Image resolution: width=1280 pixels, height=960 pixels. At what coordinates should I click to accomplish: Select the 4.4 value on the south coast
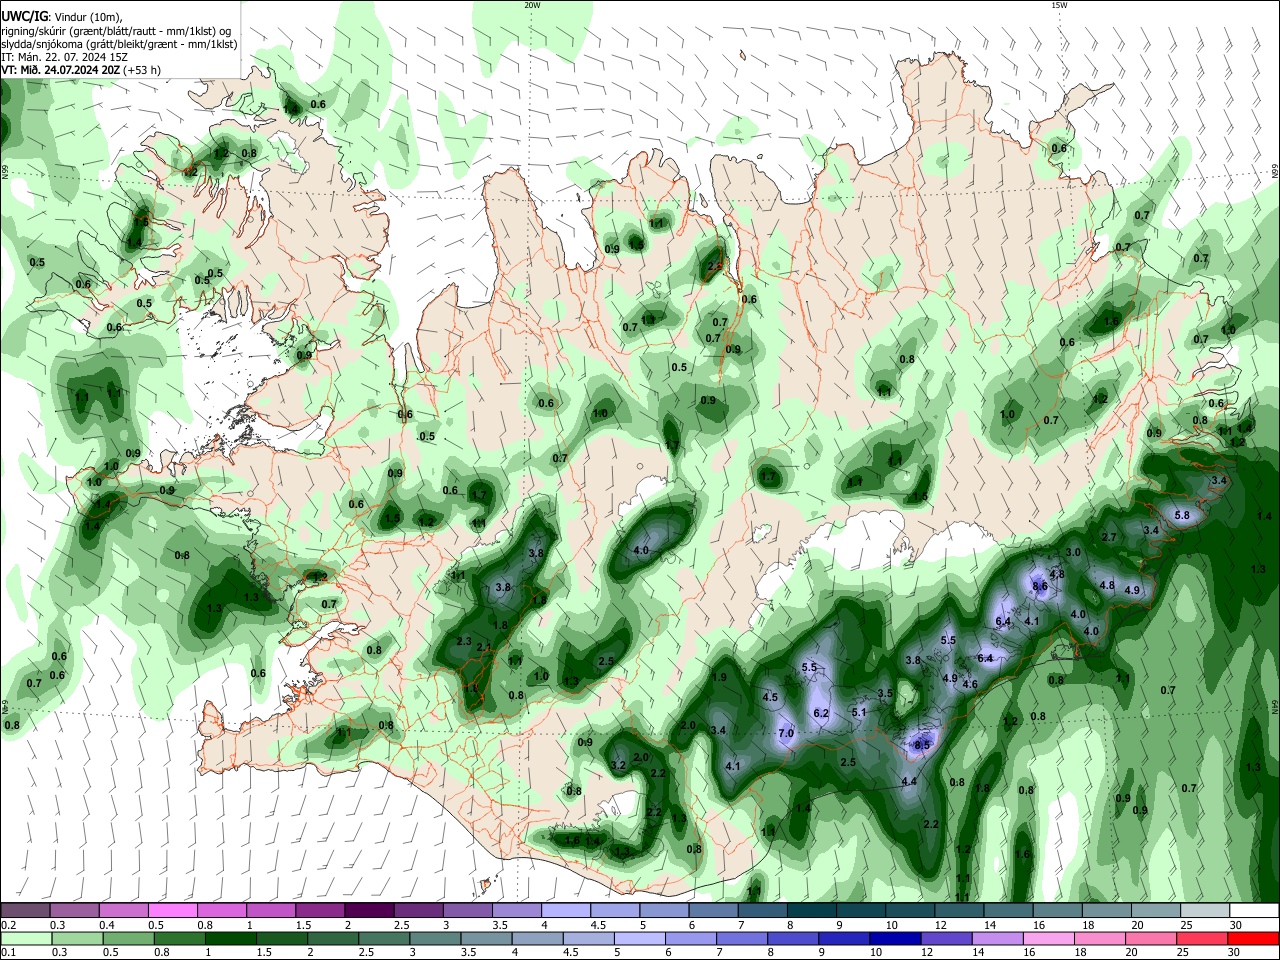(x=909, y=781)
